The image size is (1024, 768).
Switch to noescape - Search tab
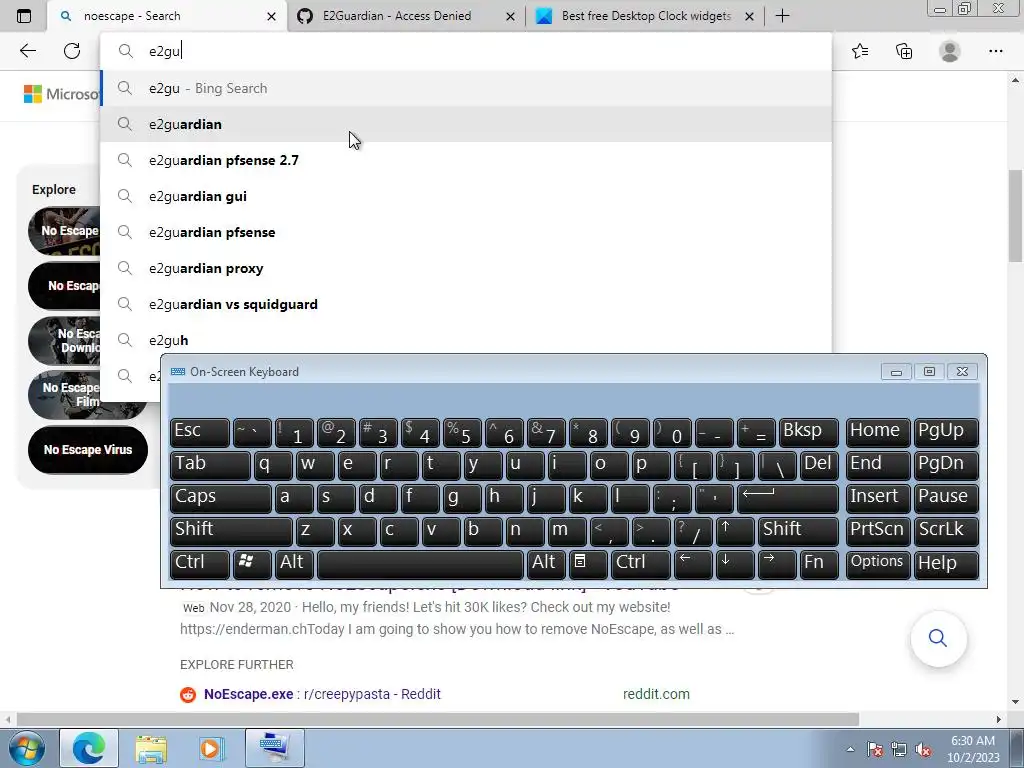pyautogui.click(x=167, y=16)
